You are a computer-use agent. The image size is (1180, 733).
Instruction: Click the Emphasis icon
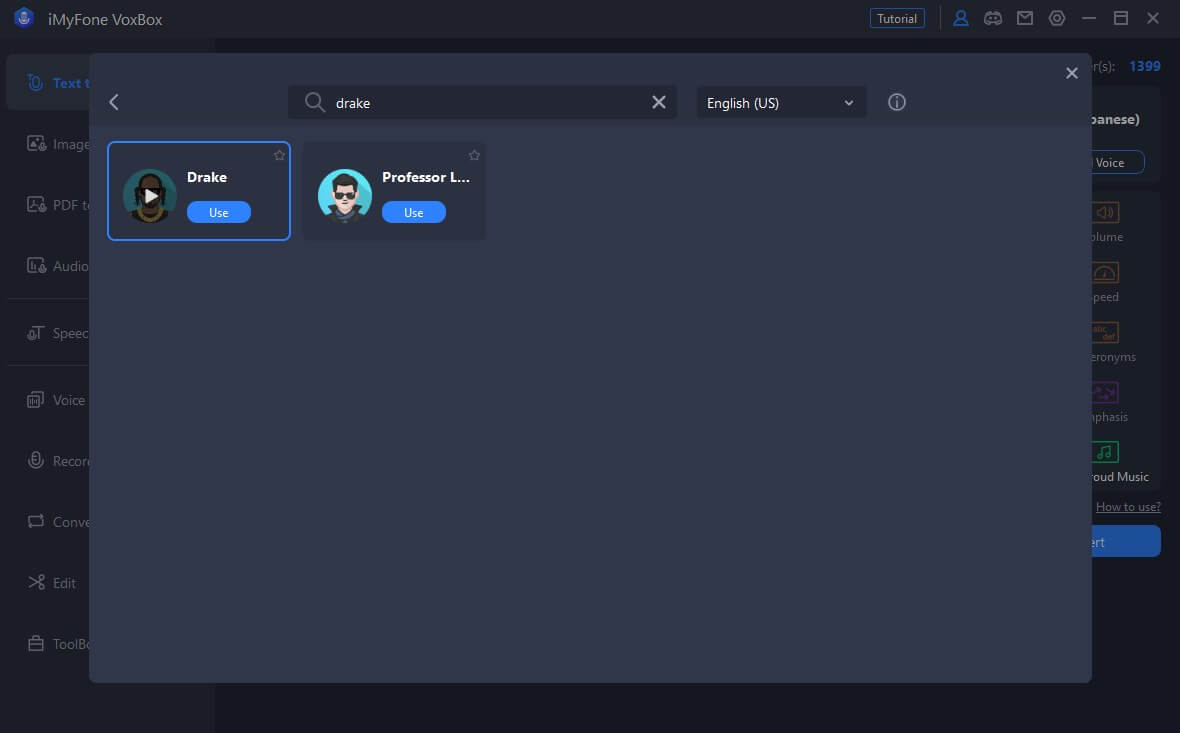coord(1105,392)
